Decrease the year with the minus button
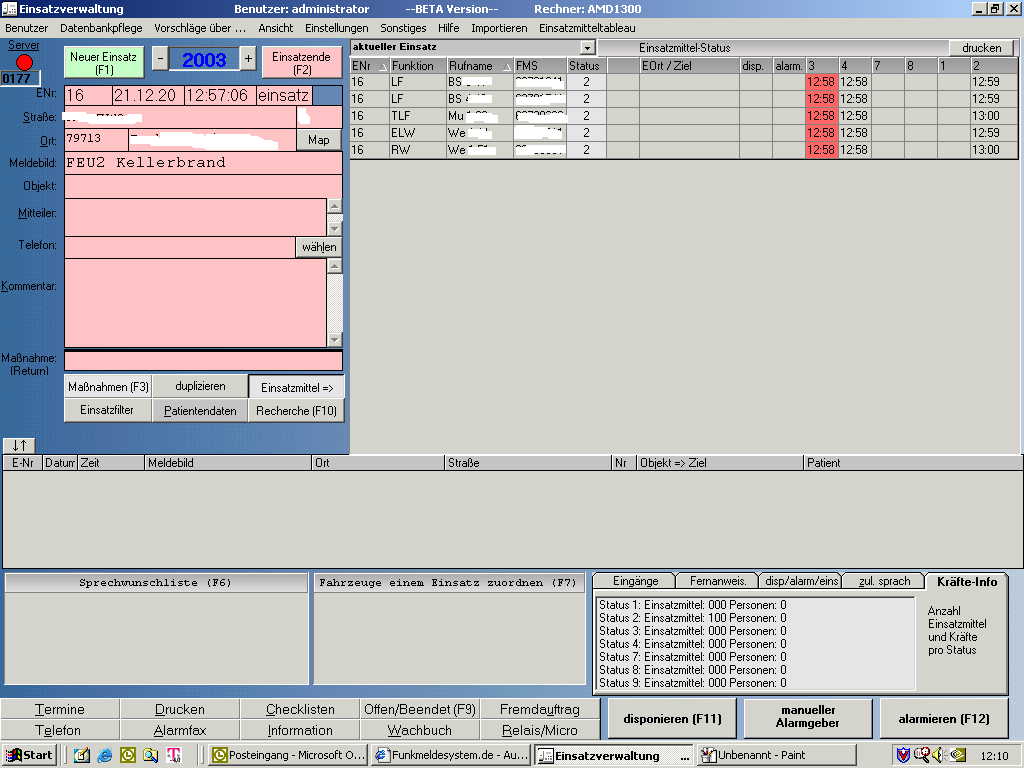Viewport: 1024px width, 768px height. pos(160,59)
